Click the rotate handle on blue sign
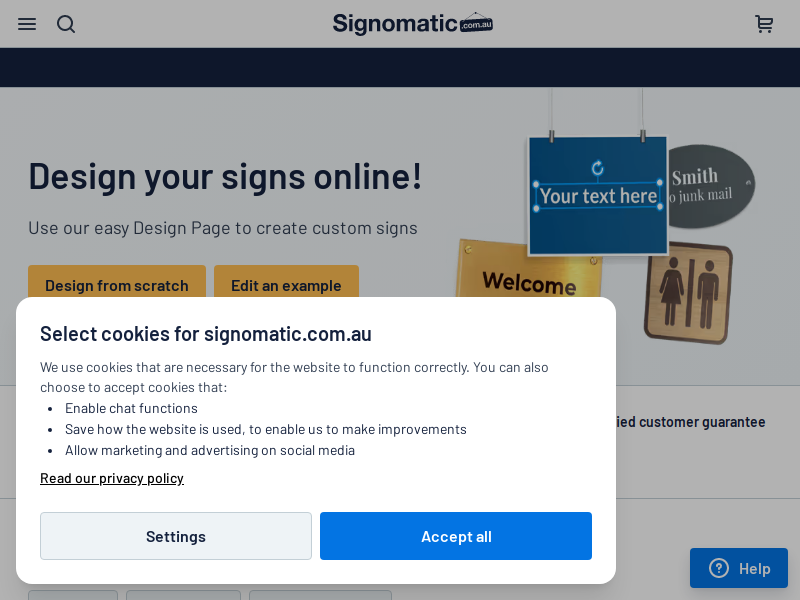 coord(597,168)
